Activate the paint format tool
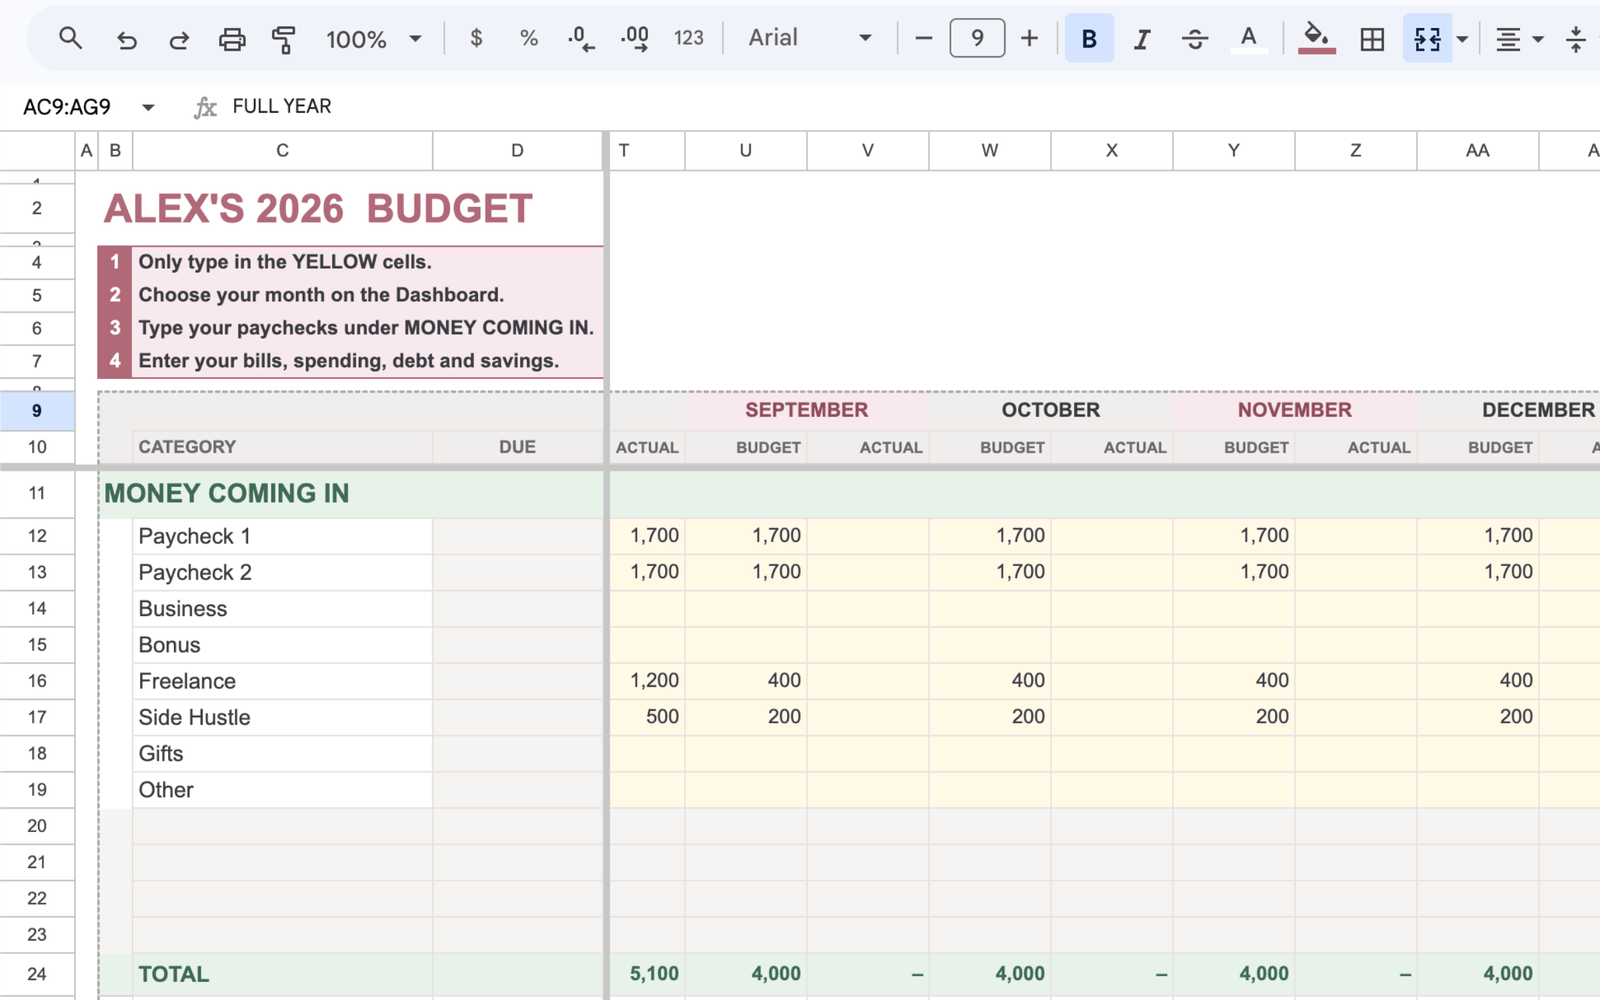 (x=284, y=39)
